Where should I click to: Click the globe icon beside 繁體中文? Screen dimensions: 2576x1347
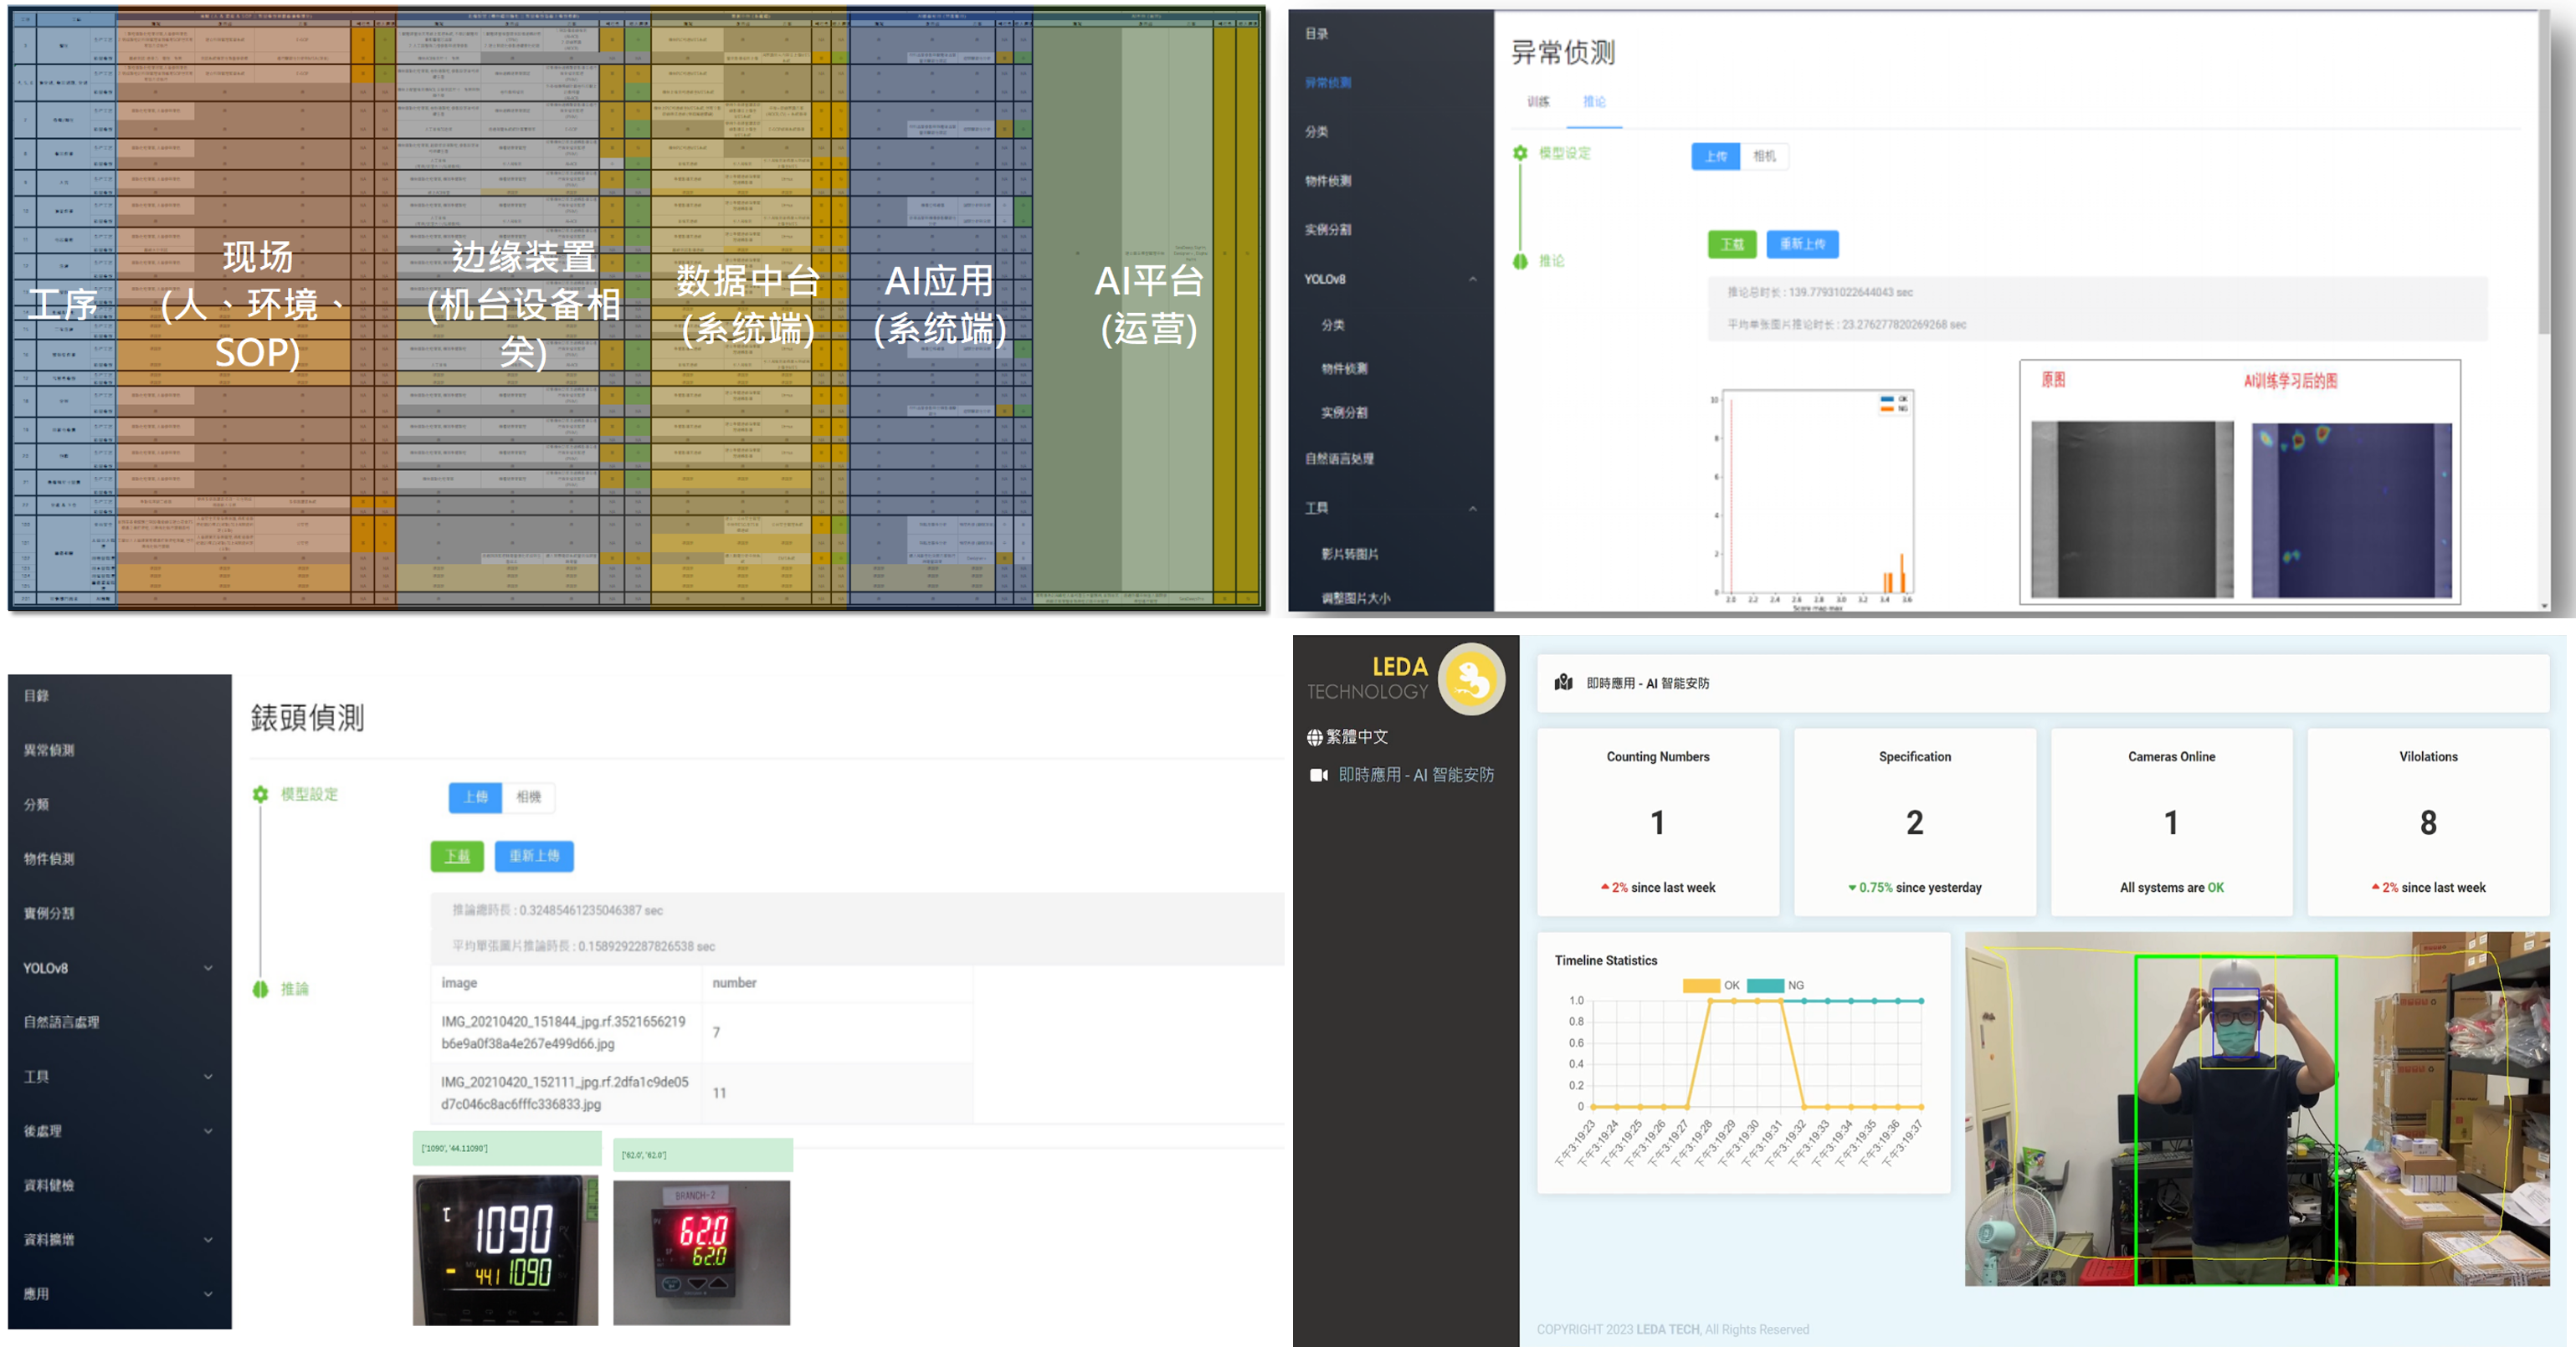pos(1314,737)
